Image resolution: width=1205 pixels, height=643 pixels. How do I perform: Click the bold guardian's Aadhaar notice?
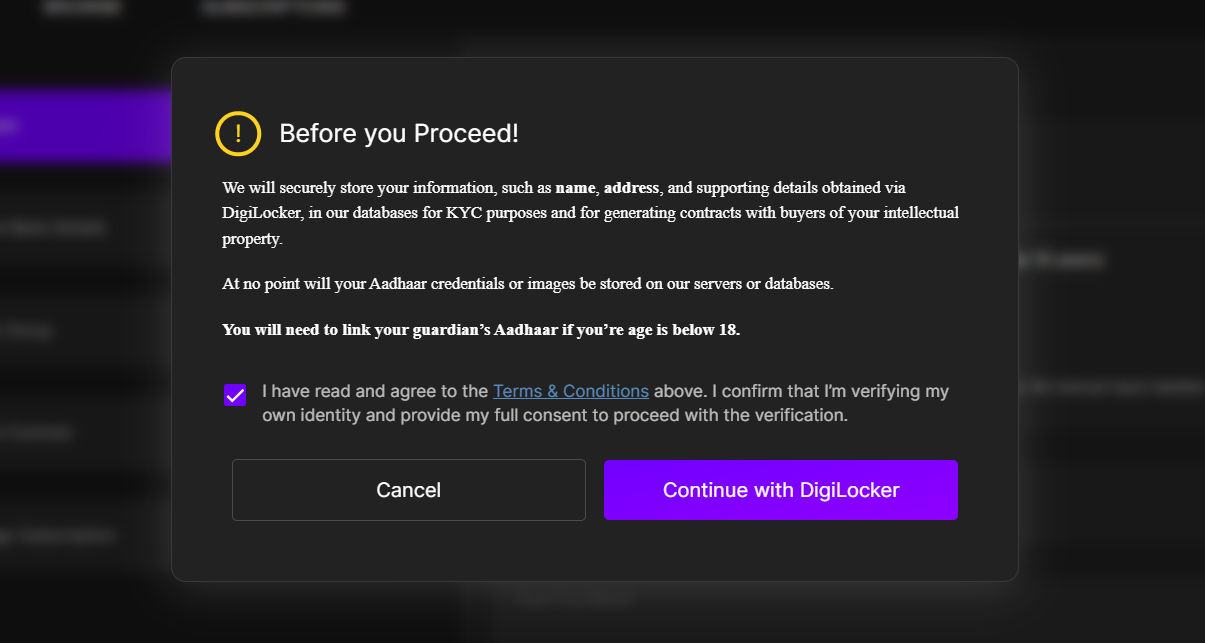point(481,330)
